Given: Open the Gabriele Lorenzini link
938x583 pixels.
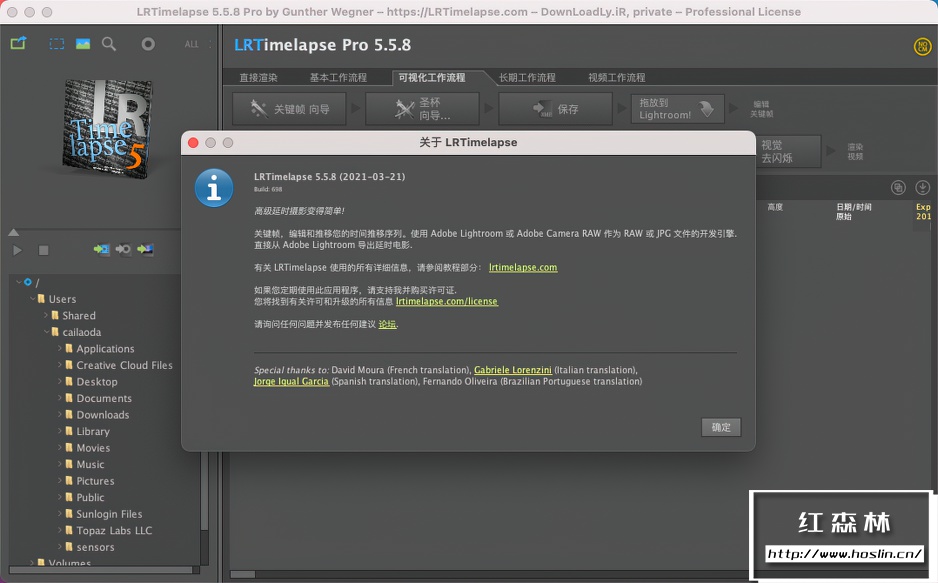Looking at the screenshot, I should [513, 370].
